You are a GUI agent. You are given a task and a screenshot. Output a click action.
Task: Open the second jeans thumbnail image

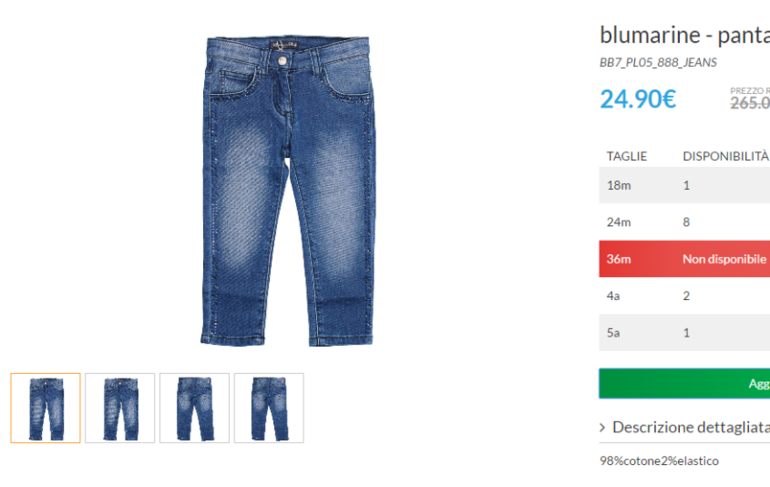120,408
